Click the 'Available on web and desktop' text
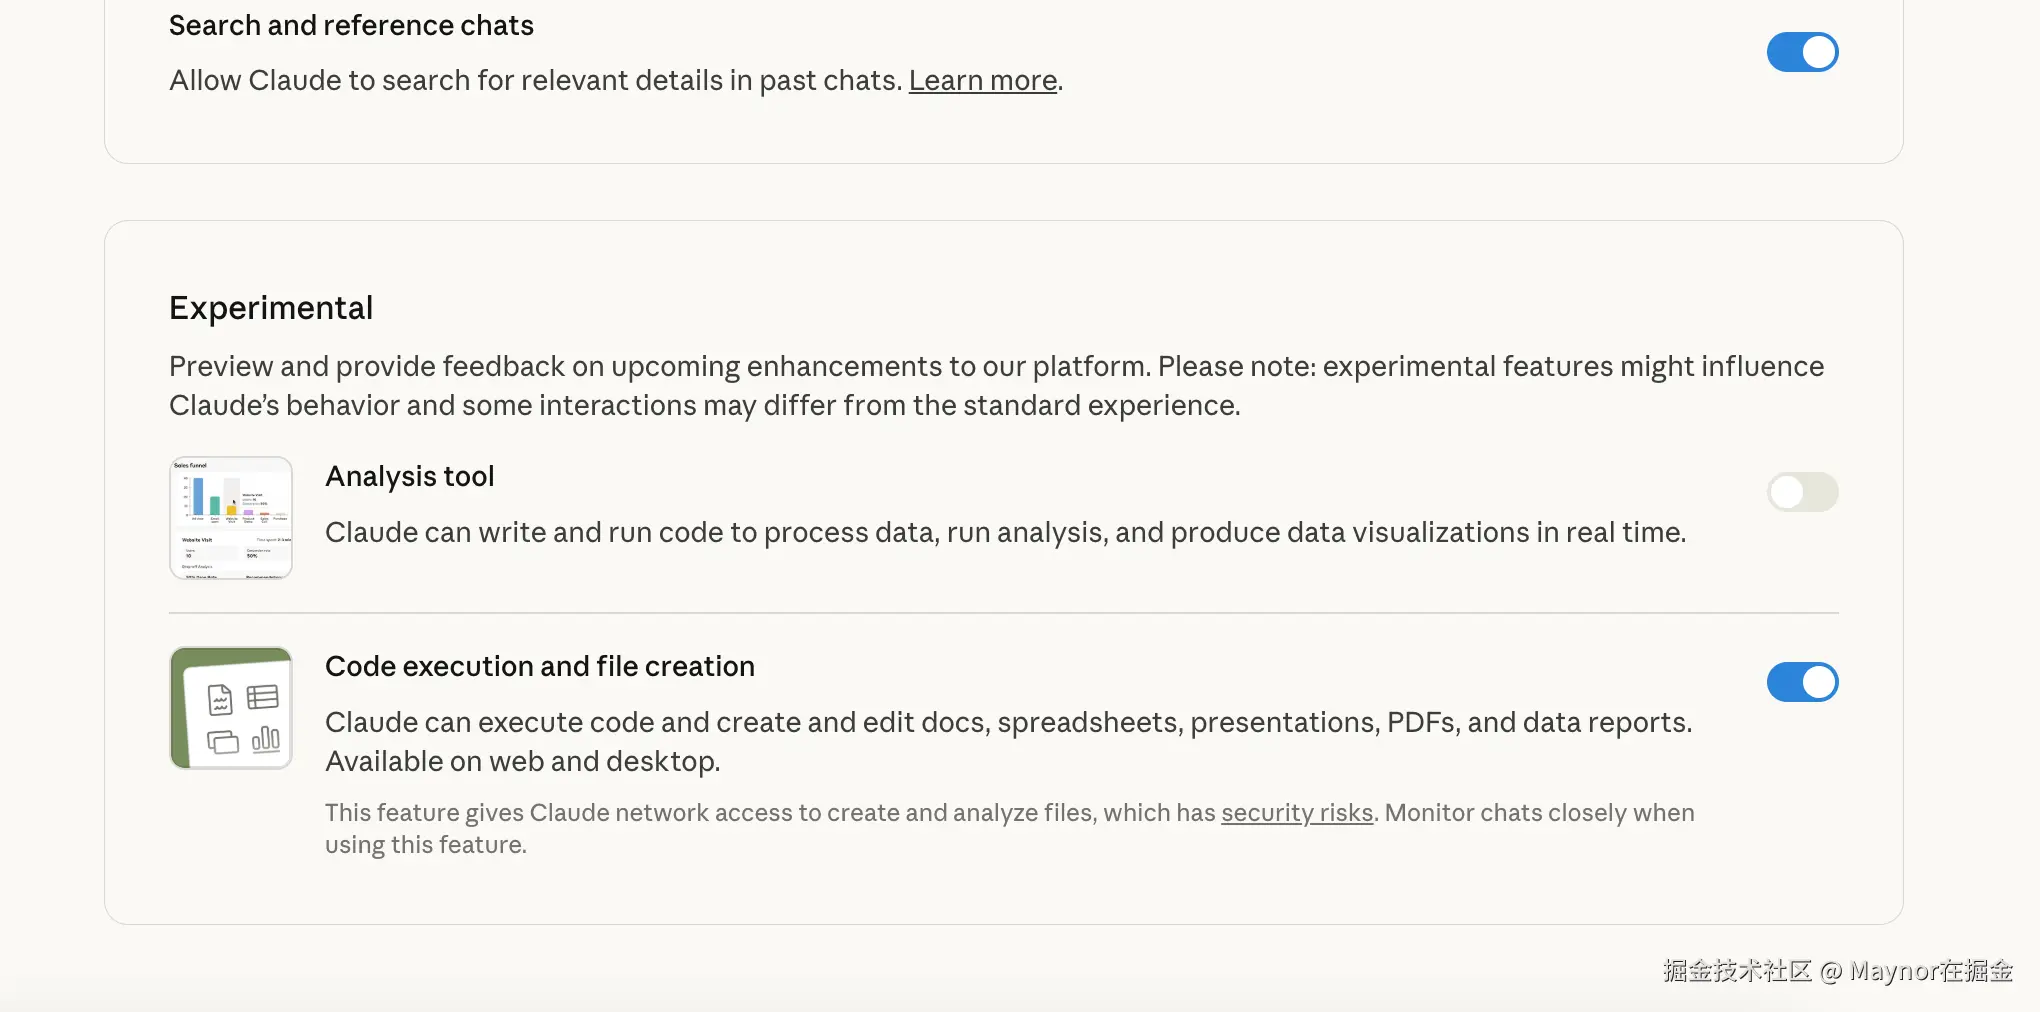 pos(522,761)
